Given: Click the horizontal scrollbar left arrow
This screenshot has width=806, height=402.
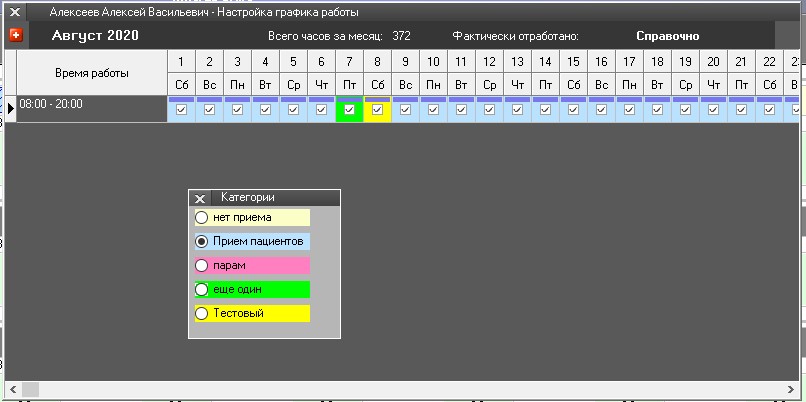Looking at the screenshot, I should pos(12,387).
